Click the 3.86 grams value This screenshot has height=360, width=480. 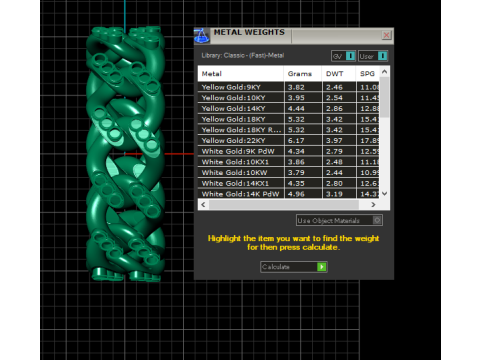(x=296, y=162)
